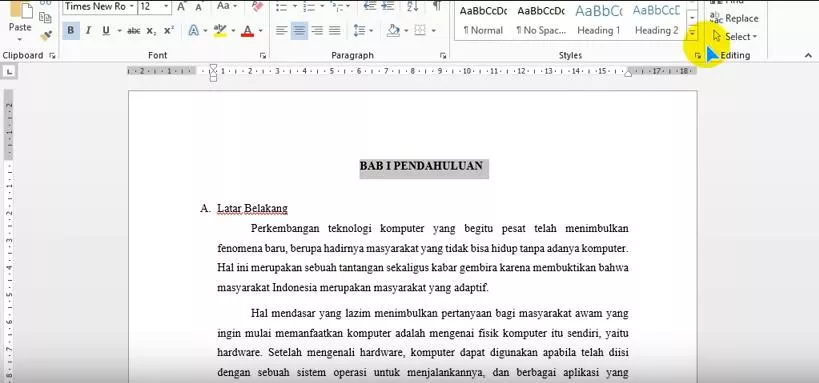
Task: Apply Normal style
Action: pos(484,20)
